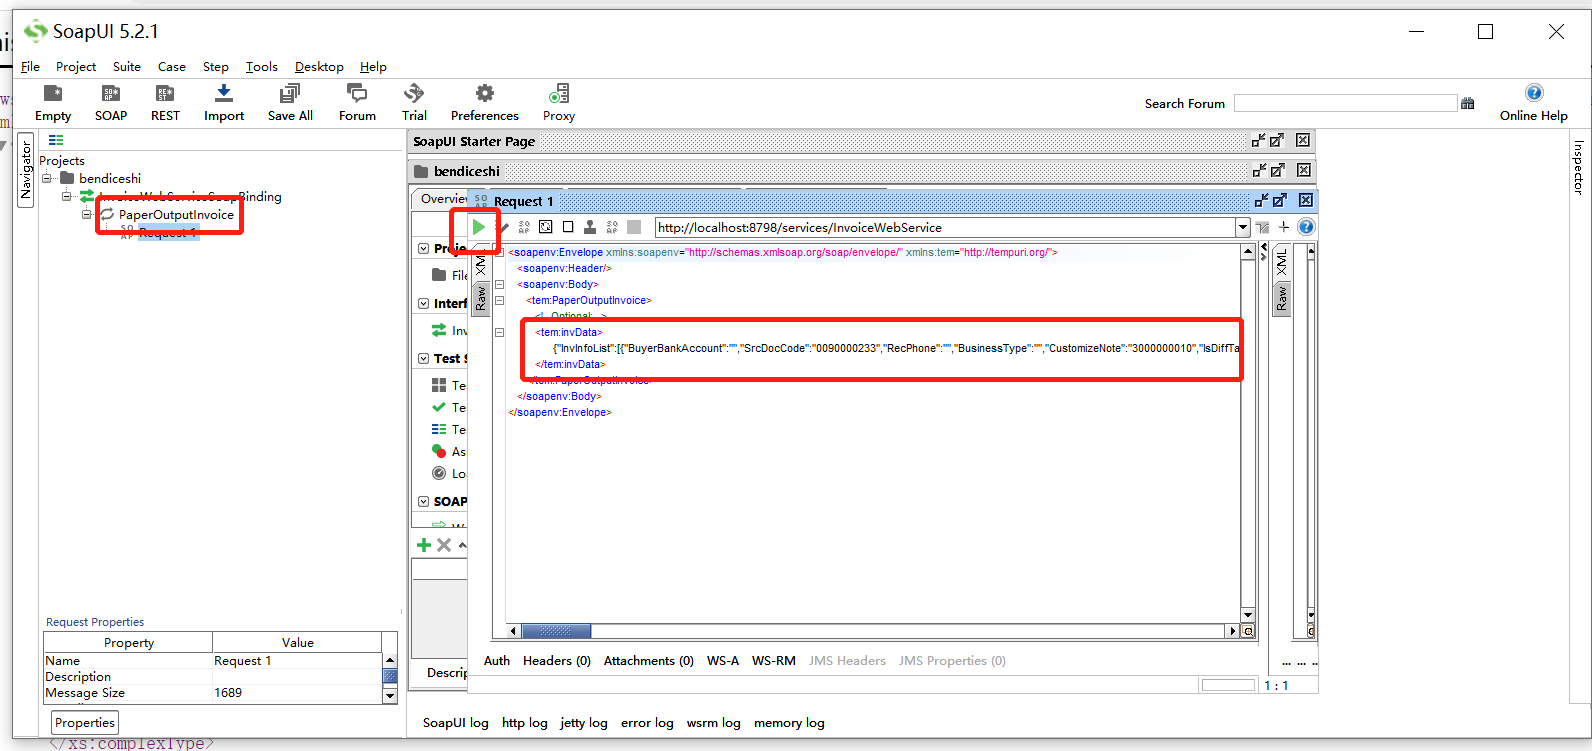1592x751 pixels.
Task: Open the http log tab
Action: coord(525,722)
